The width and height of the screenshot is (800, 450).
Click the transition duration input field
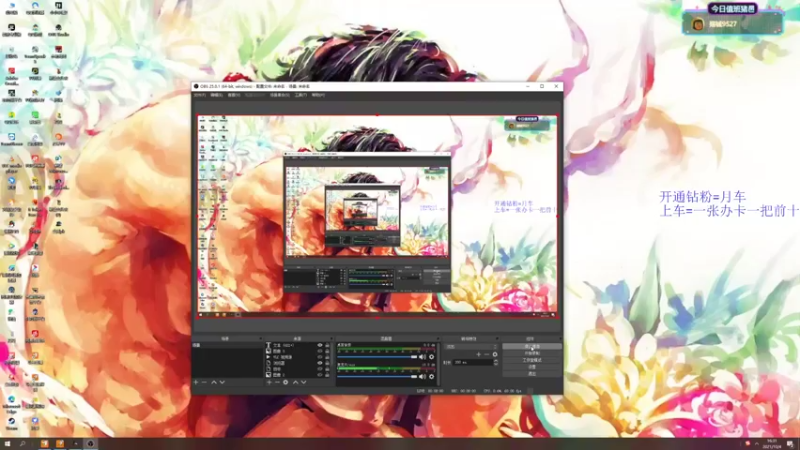[x=473, y=362]
